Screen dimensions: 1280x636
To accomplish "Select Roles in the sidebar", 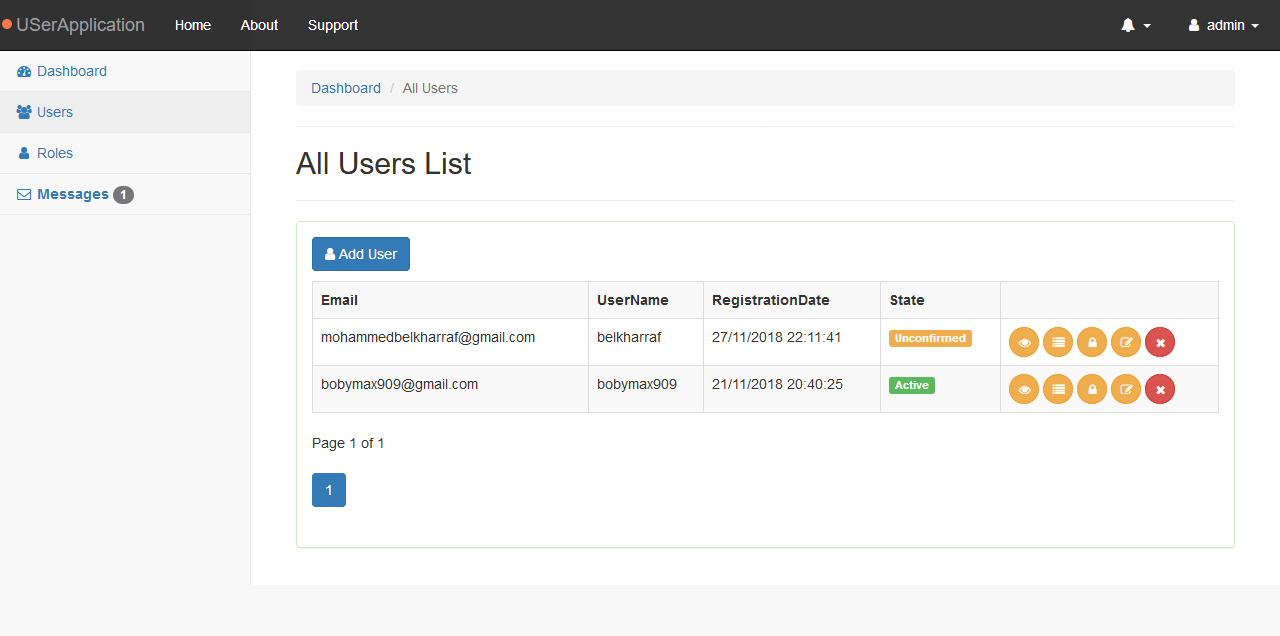I will point(55,153).
